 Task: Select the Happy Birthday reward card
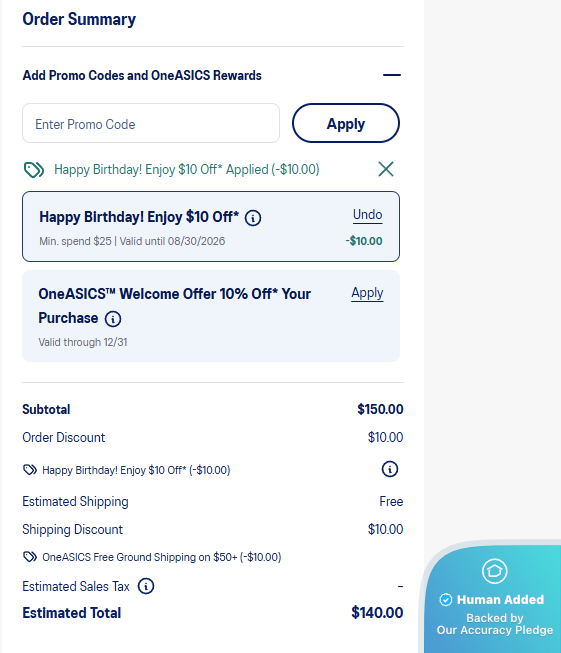click(211, 227)
